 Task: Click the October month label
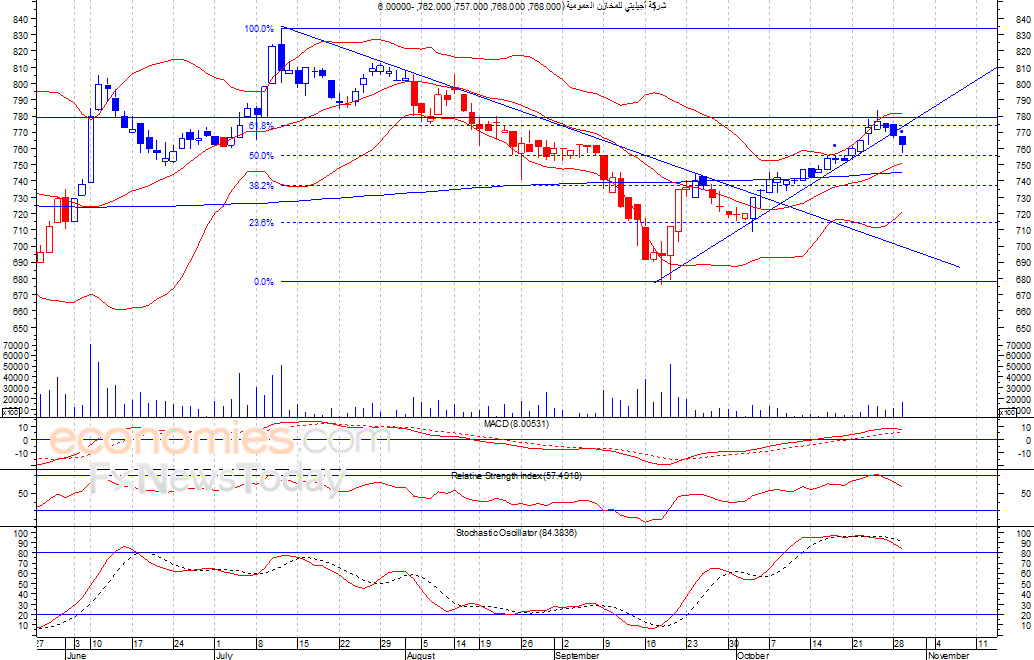point(752,655)
